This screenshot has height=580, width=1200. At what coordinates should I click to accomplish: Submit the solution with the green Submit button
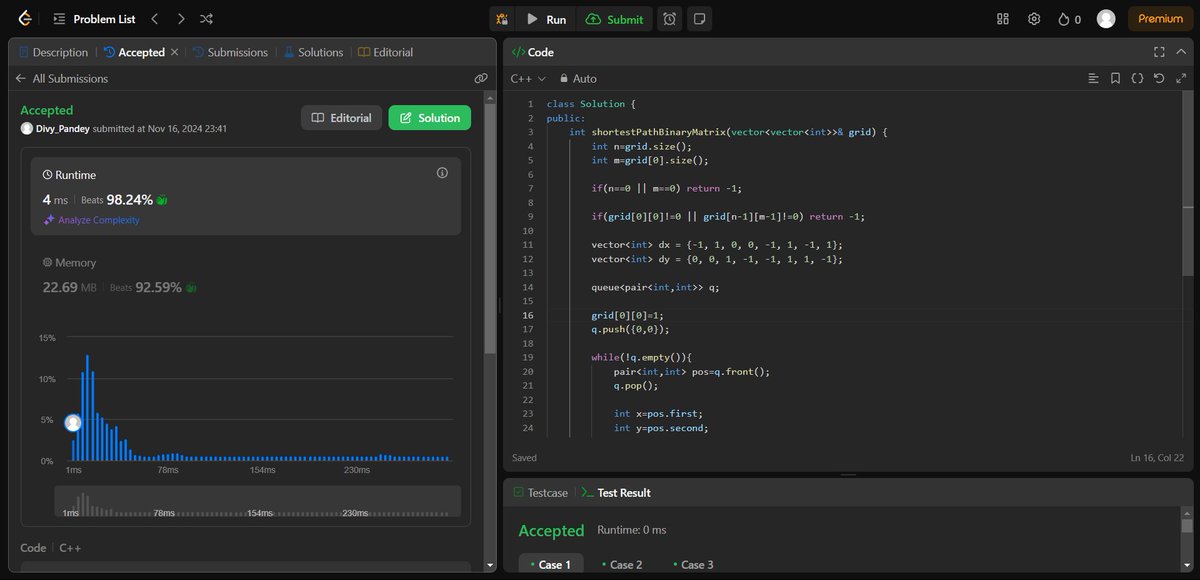(614, 18)
